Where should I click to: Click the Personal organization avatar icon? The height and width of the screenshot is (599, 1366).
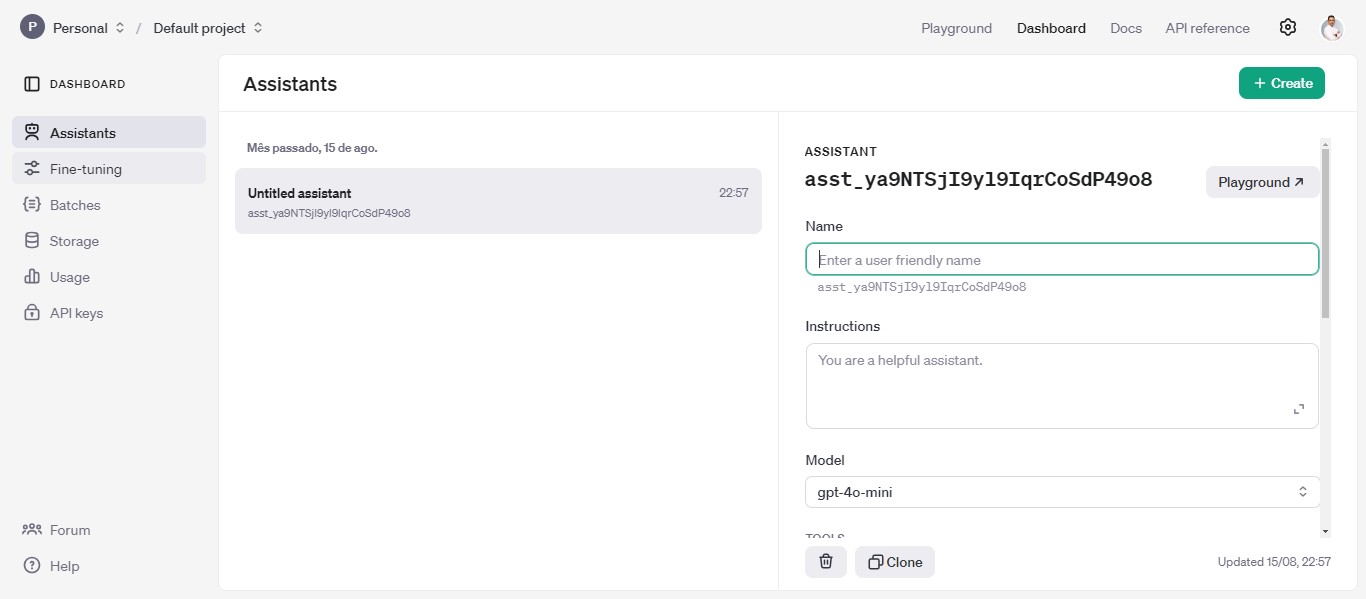coord(32,28)
